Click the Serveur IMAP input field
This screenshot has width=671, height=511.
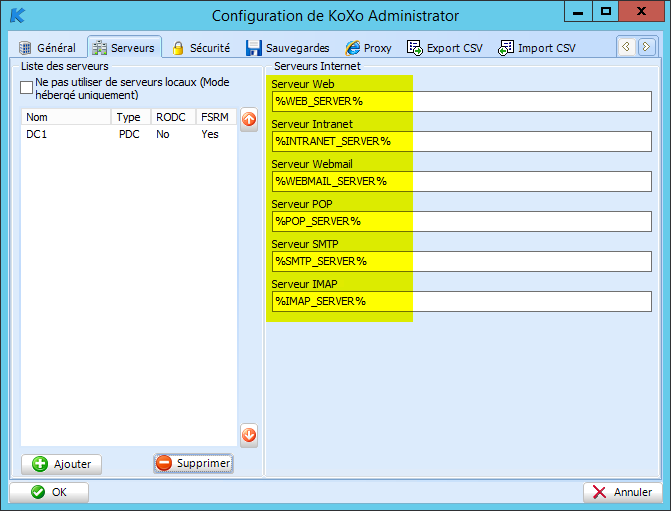pyautogui.click(x=462, y=301)
